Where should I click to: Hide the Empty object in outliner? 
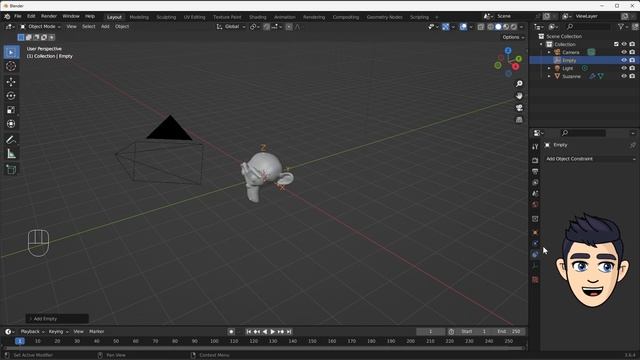(624, 60)
